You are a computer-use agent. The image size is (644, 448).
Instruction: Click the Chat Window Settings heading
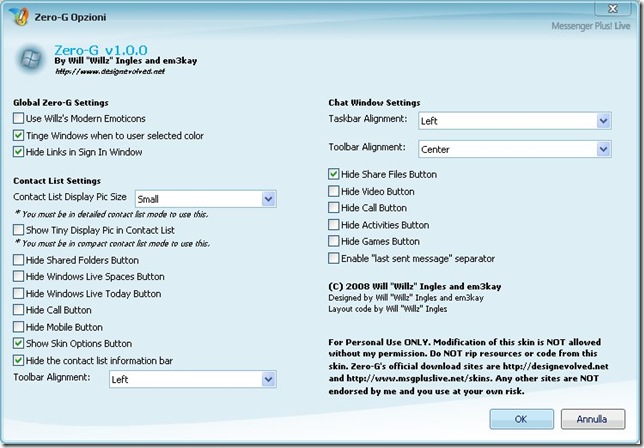pyautogui.click(x=374, y=103)
